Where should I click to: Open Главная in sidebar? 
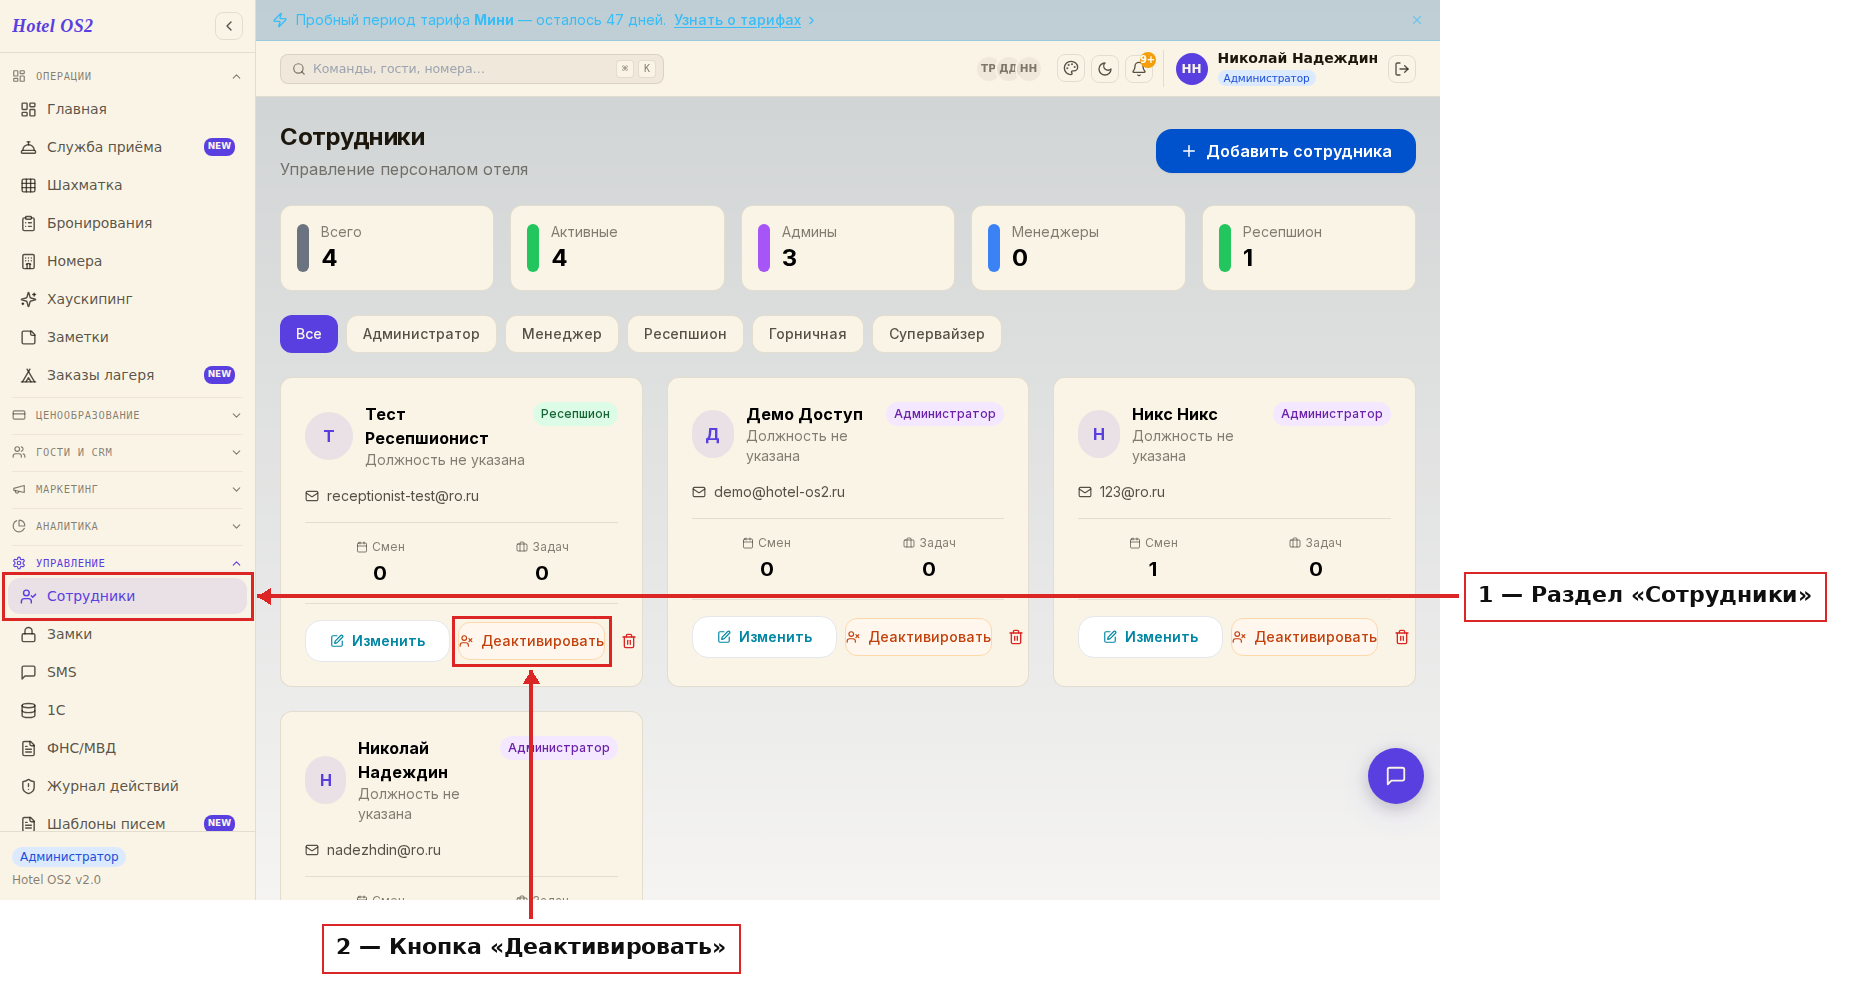tap(126, 109)
